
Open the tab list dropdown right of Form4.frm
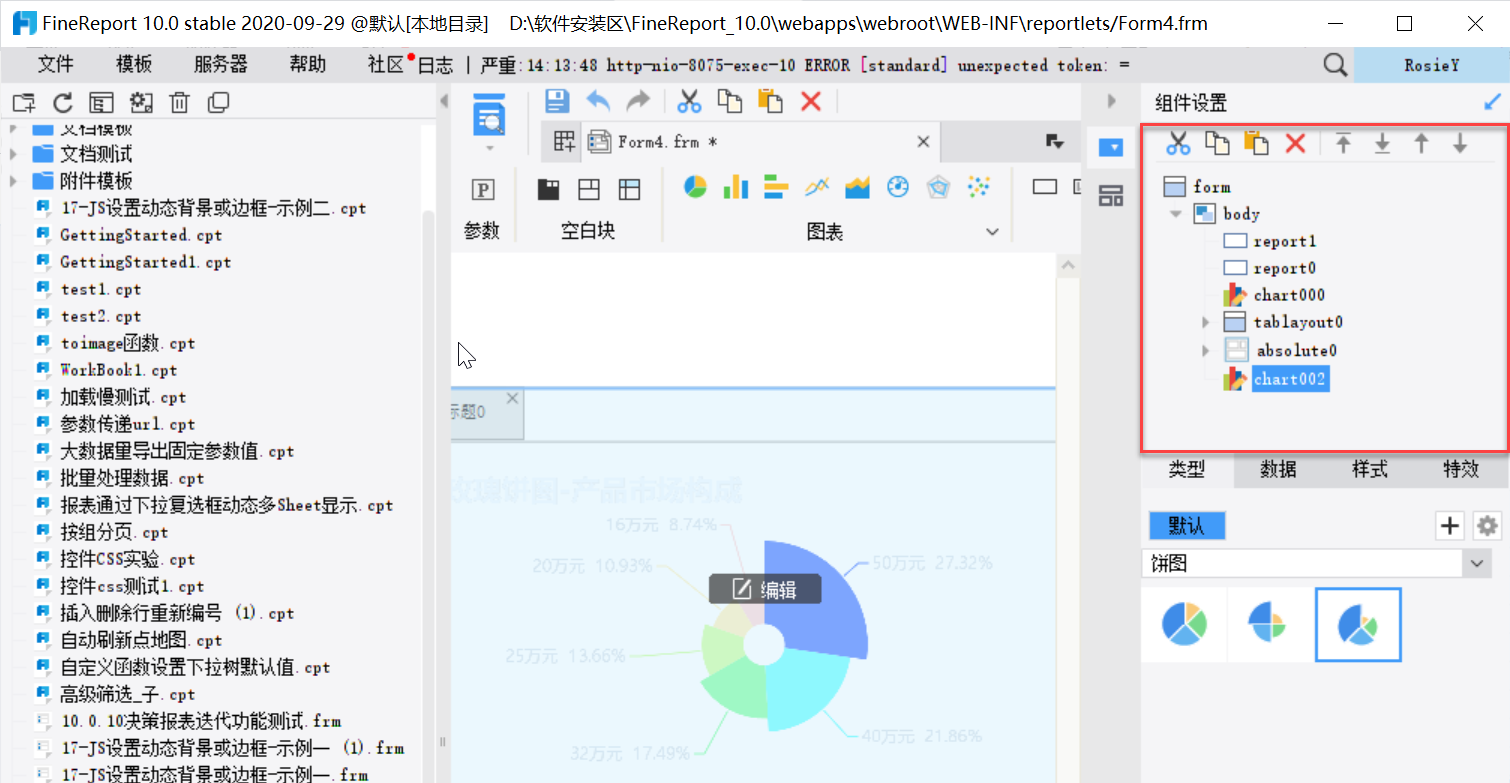point(1055,142)
